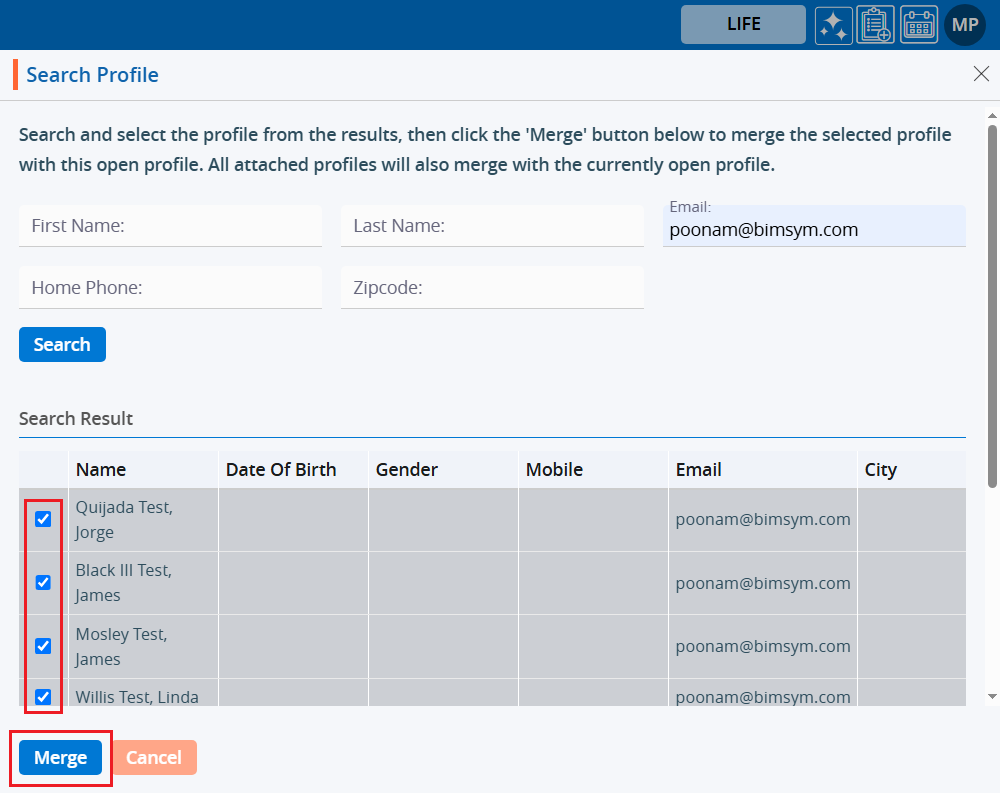Click the sparkle AI assistant icon
The width and height of the screenshot is (1000, 793).
click(833, 25)
